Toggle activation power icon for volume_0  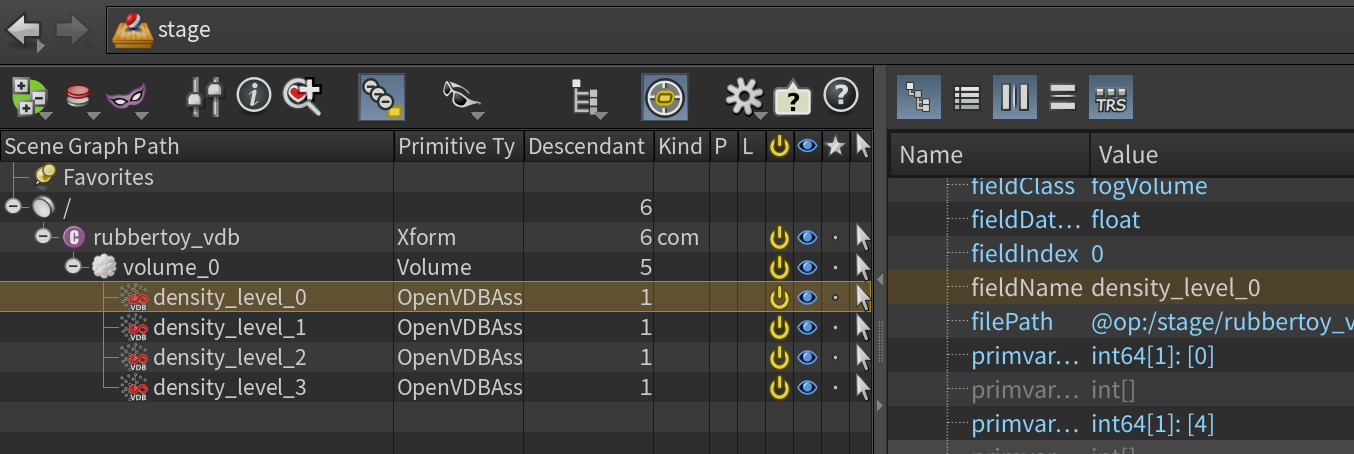779,268
